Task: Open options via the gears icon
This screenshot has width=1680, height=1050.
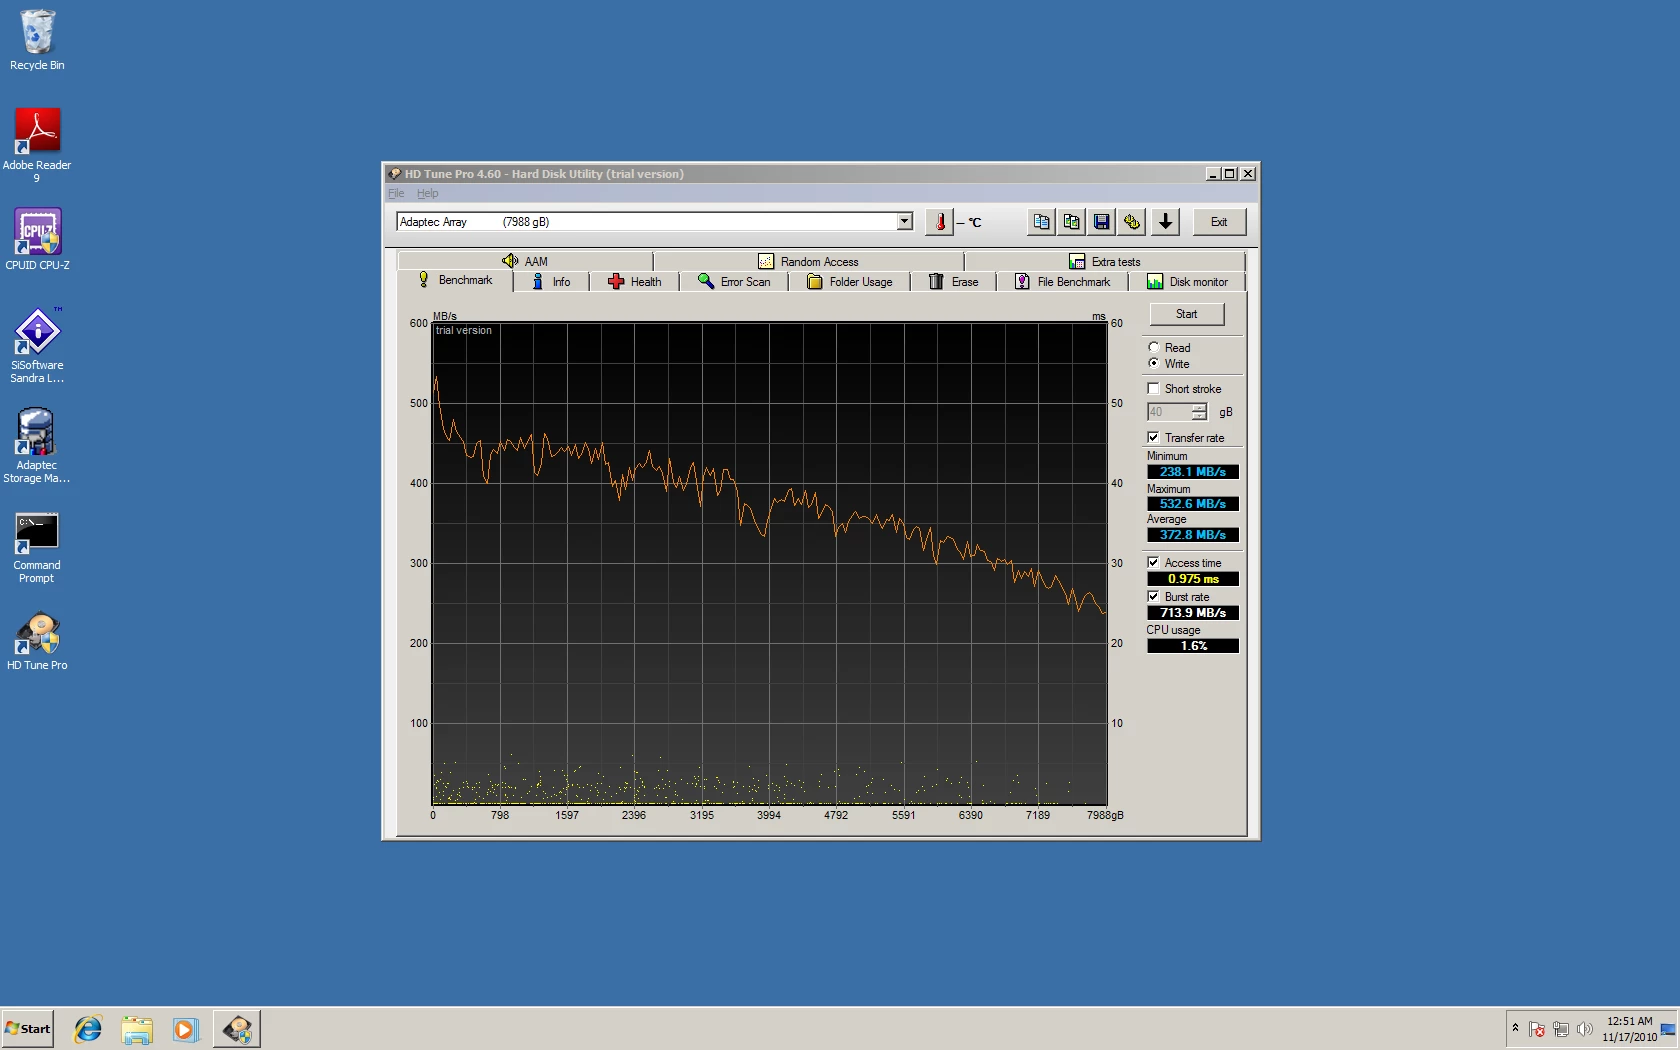Action: click(x=1131, y=222)
